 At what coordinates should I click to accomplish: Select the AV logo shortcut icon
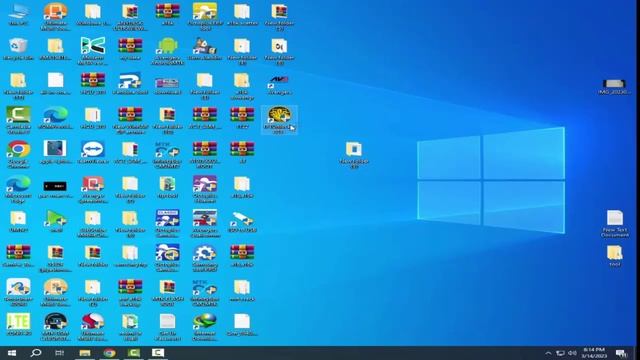(279, 84)
